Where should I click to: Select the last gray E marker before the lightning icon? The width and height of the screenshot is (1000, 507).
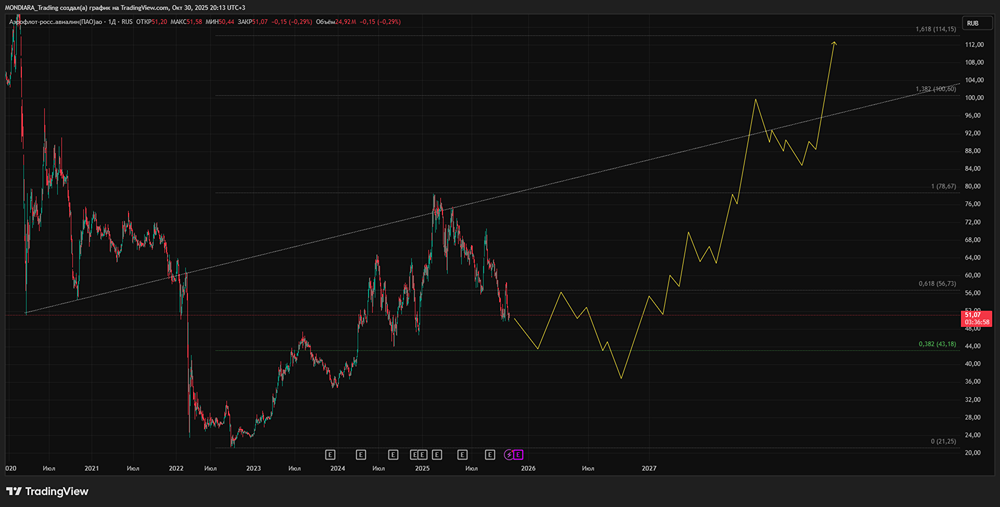(x=490, y=455)
